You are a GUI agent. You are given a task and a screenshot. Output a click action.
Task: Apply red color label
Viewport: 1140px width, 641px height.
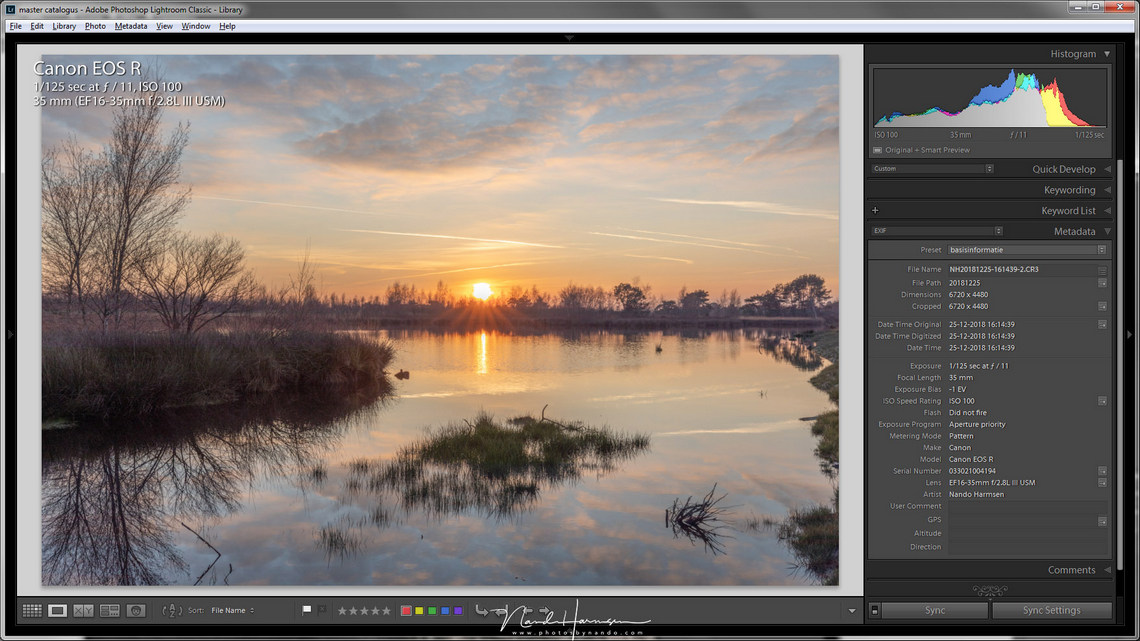click(406, 610)
